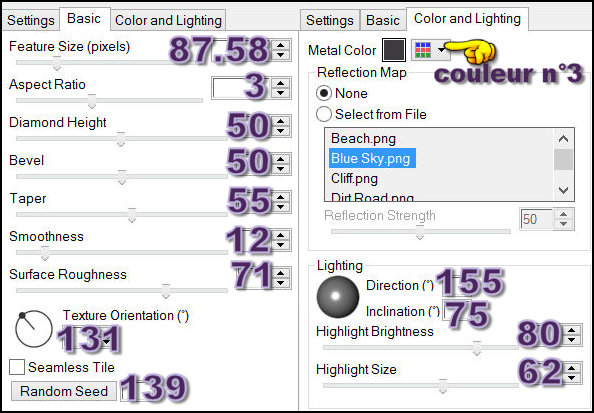This screenshot has height=413, width=594.
Task: Select Beach.png in the reflection list
Action: click(x=363, y=139)
